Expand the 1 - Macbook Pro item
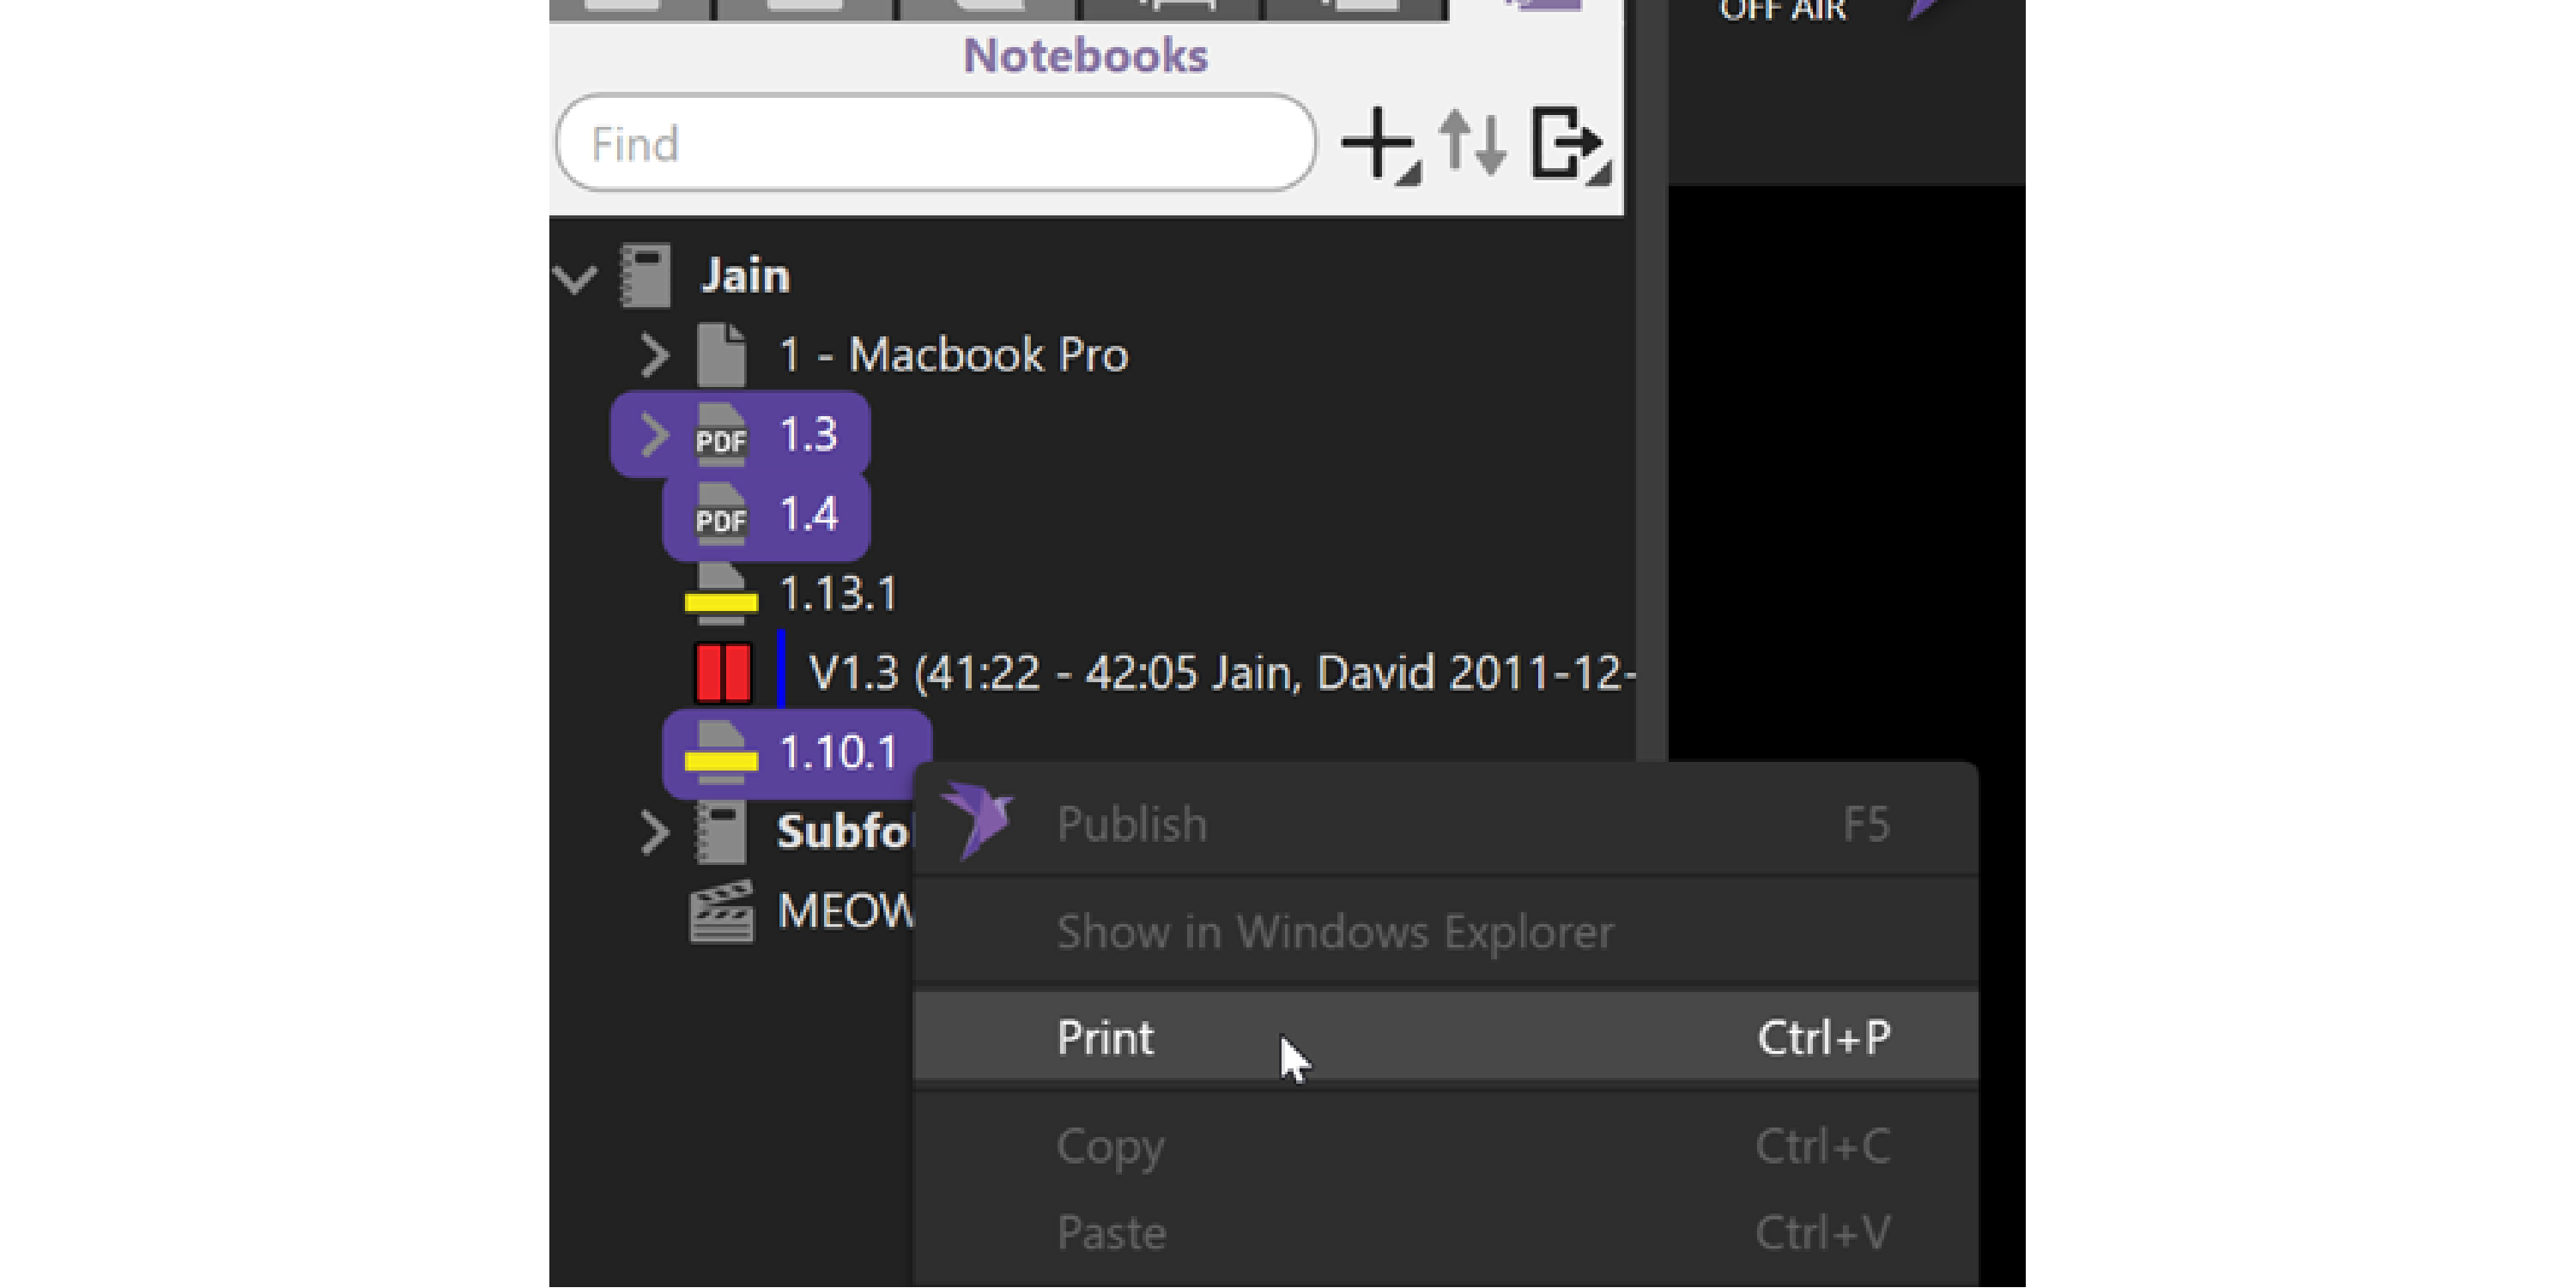This screenshot has height=1288, width=2576. coord(654,355)
